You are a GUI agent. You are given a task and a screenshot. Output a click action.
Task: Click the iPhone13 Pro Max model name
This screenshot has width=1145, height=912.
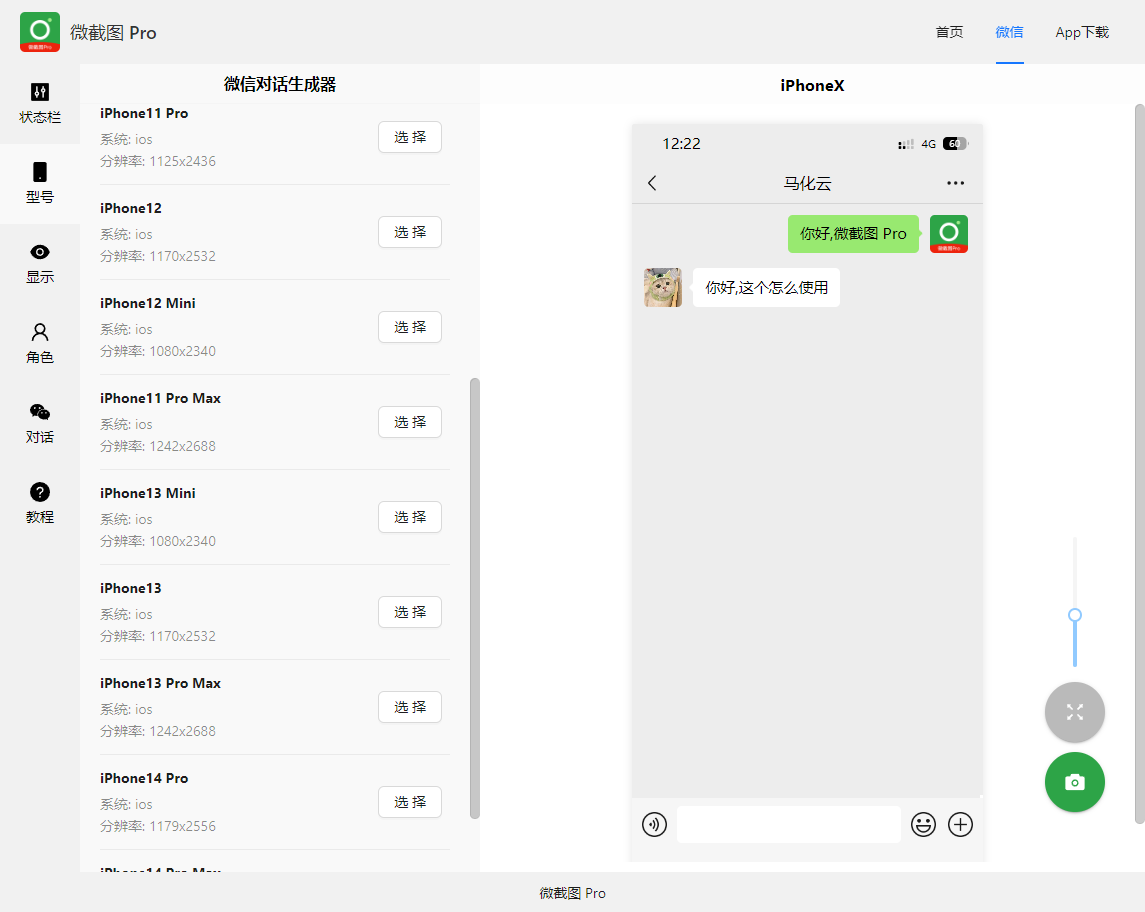click(161, 683)
